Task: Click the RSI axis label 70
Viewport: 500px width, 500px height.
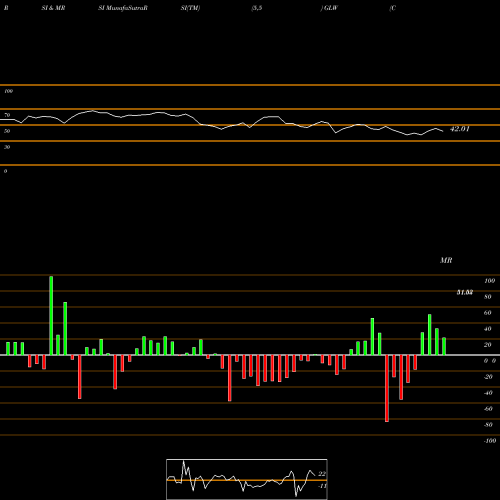Action: (7, 115)
